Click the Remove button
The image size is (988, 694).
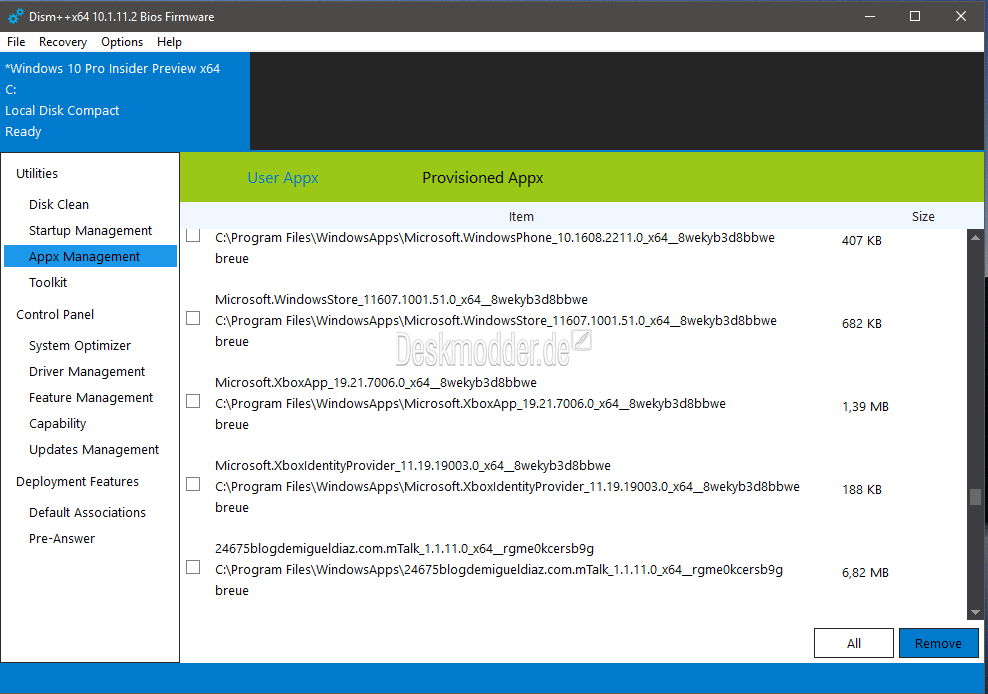point(938,643)
